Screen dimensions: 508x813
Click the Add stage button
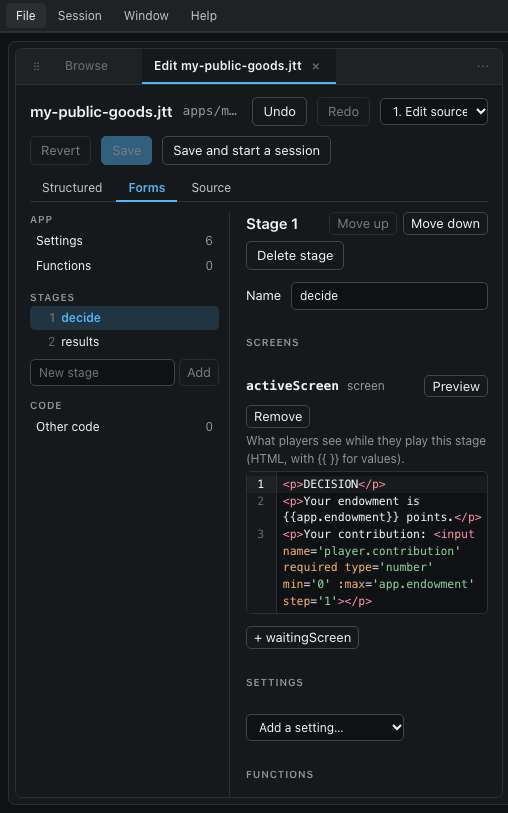199,373
